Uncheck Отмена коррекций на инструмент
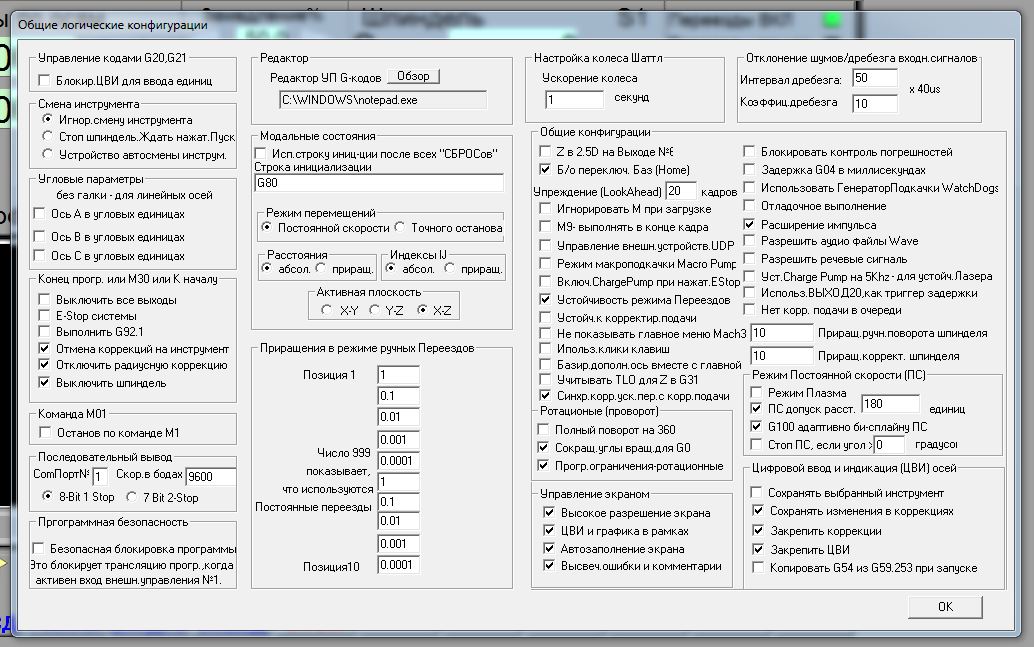Screen dimensions: 1034x647 (x=44, y=348)
